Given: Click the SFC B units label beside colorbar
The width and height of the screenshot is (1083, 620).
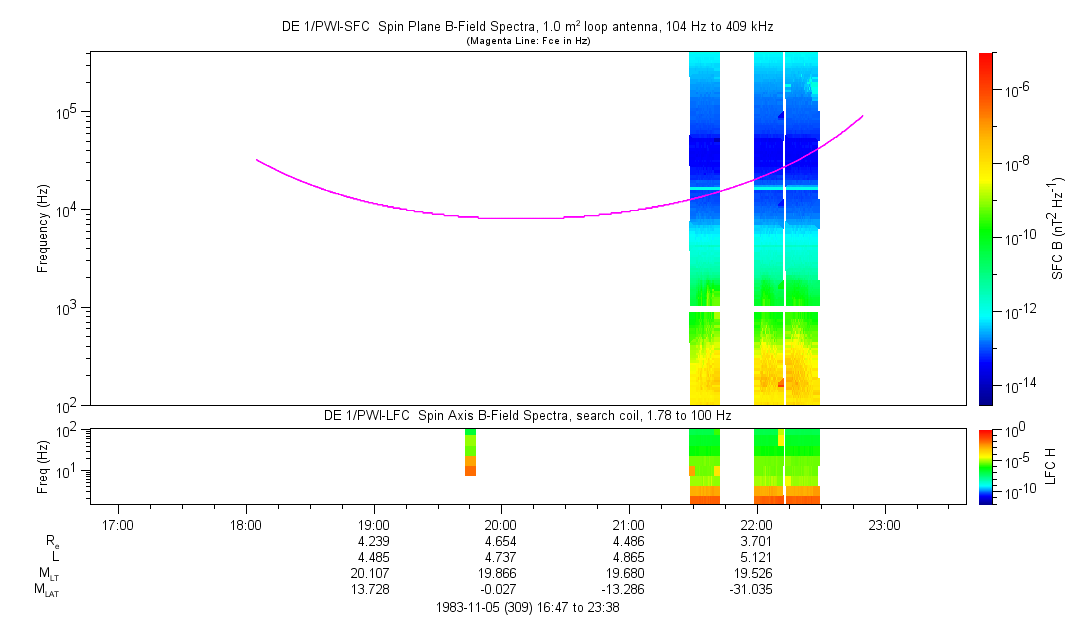Looking at the screenshot, I should (1057, 228).
